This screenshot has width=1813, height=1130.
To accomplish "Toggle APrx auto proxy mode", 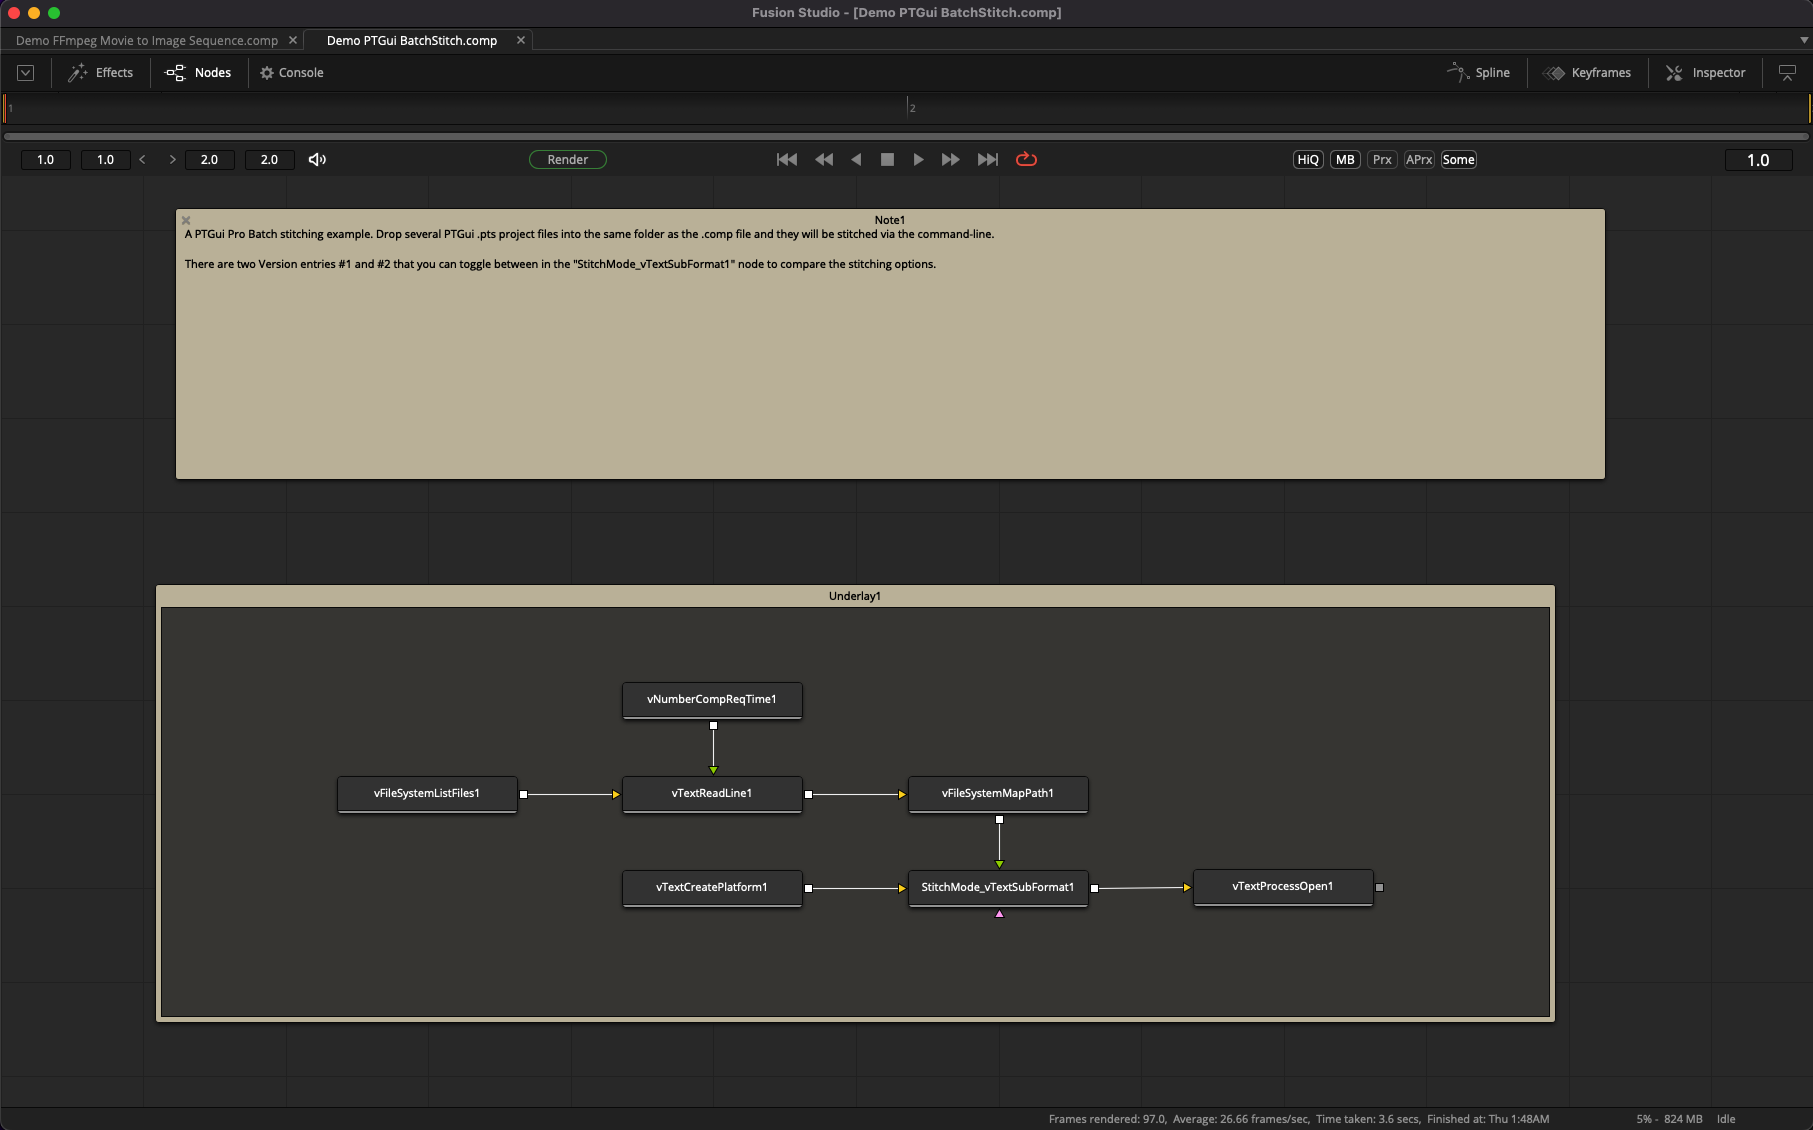I will (1419, 160).
